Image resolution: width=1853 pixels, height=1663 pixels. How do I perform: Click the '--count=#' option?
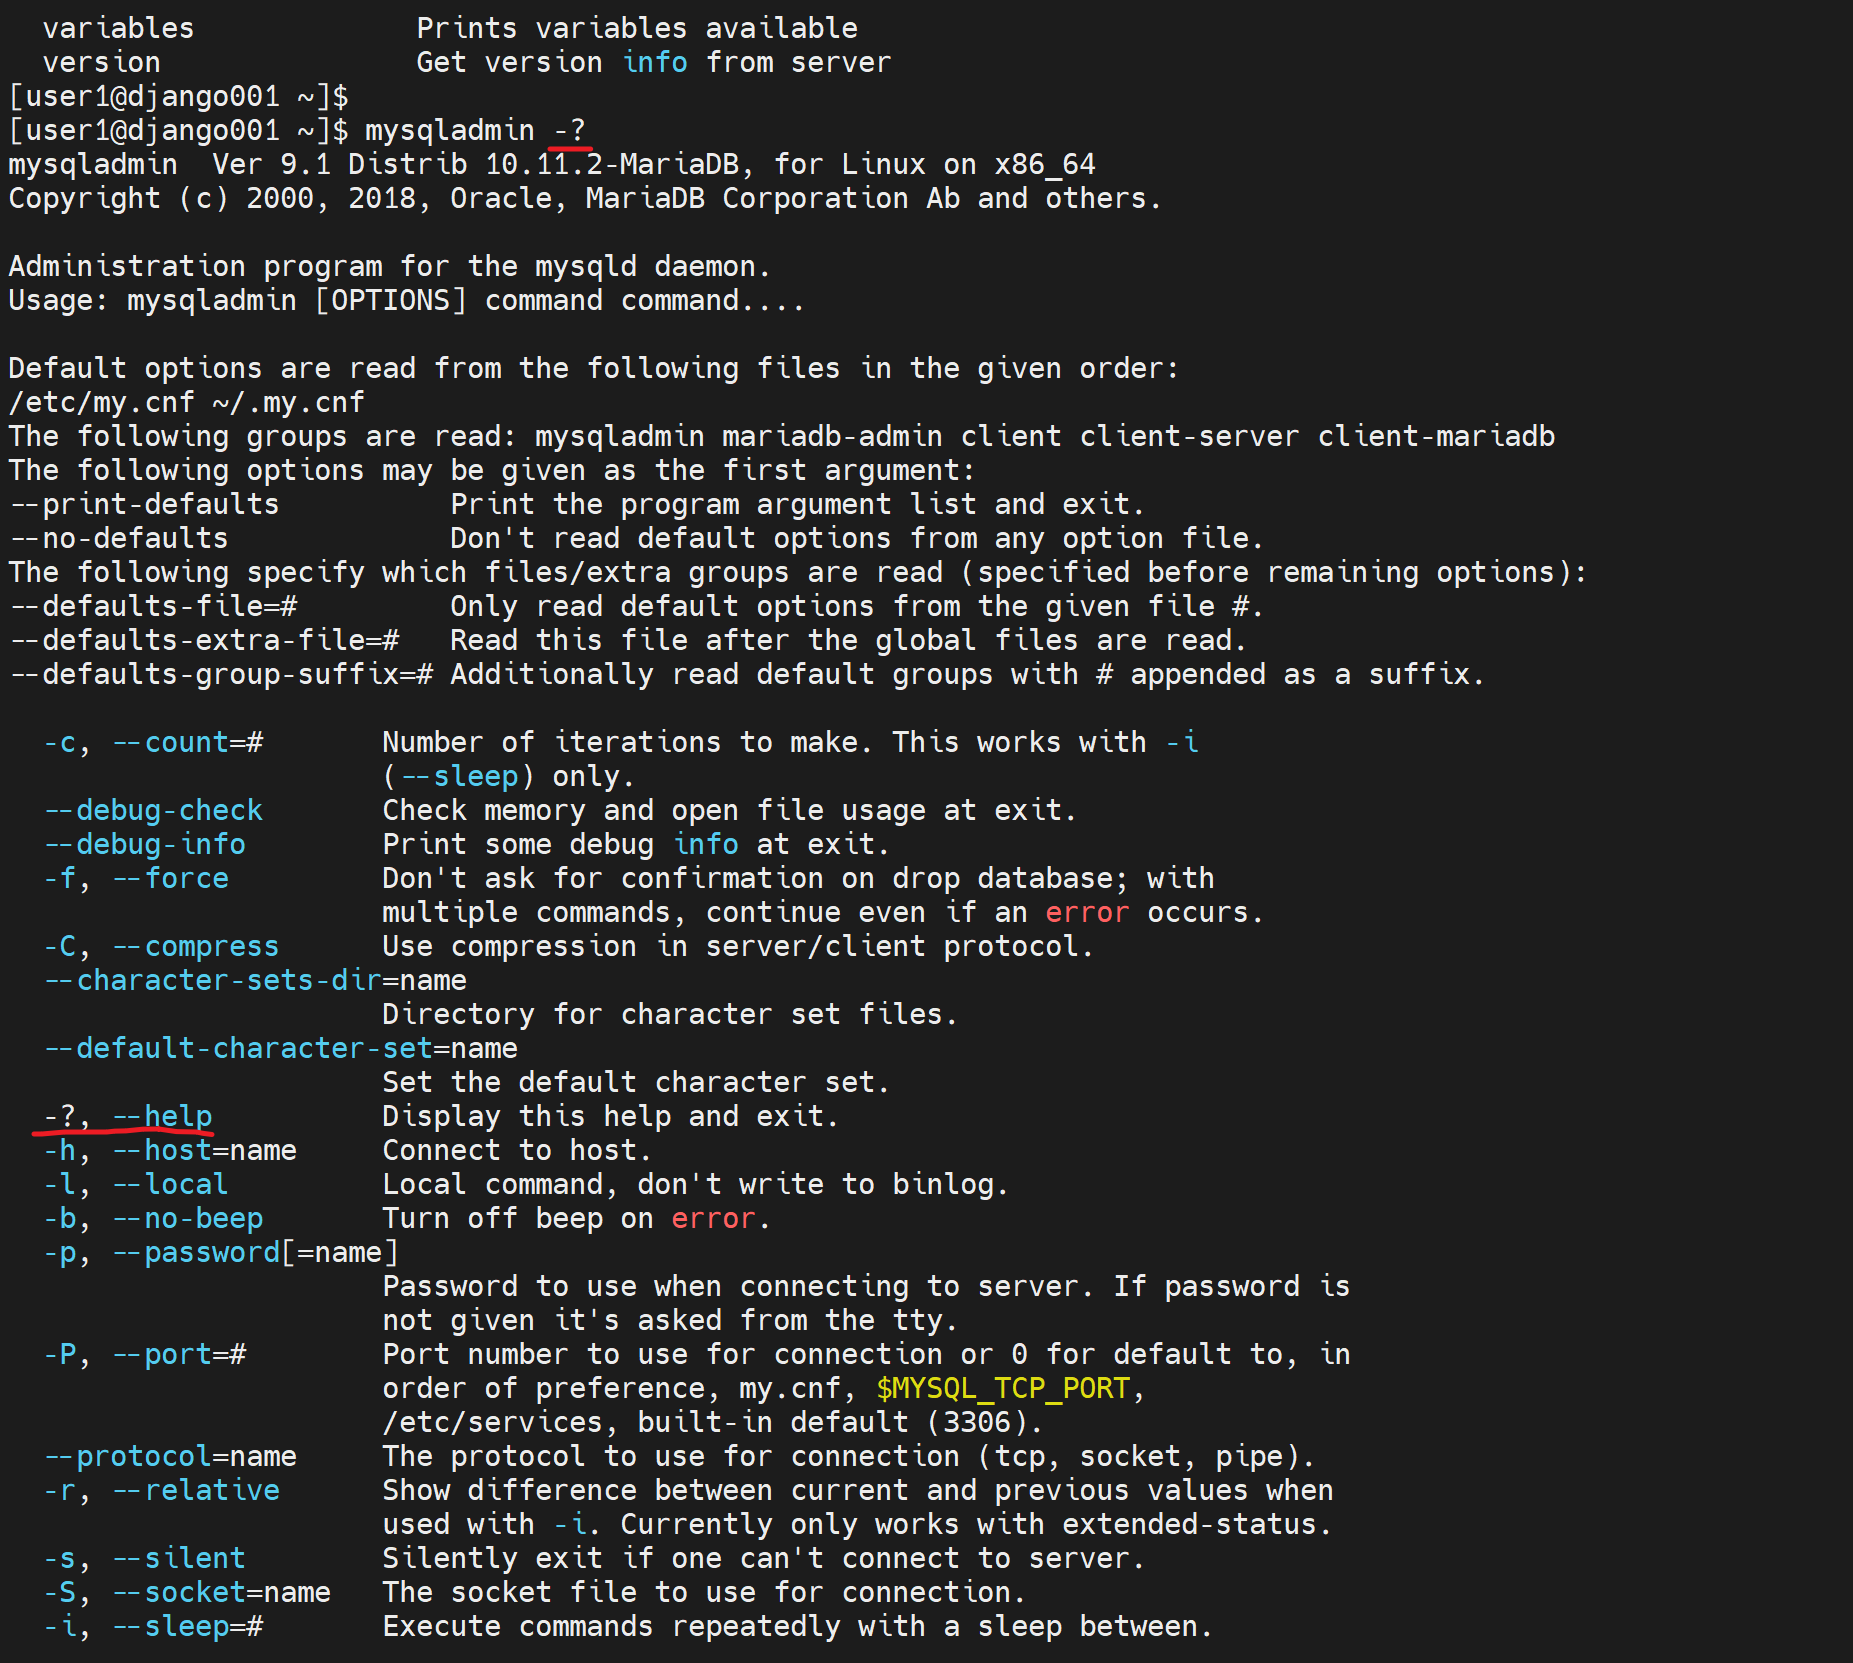click(x=187, y=742)
